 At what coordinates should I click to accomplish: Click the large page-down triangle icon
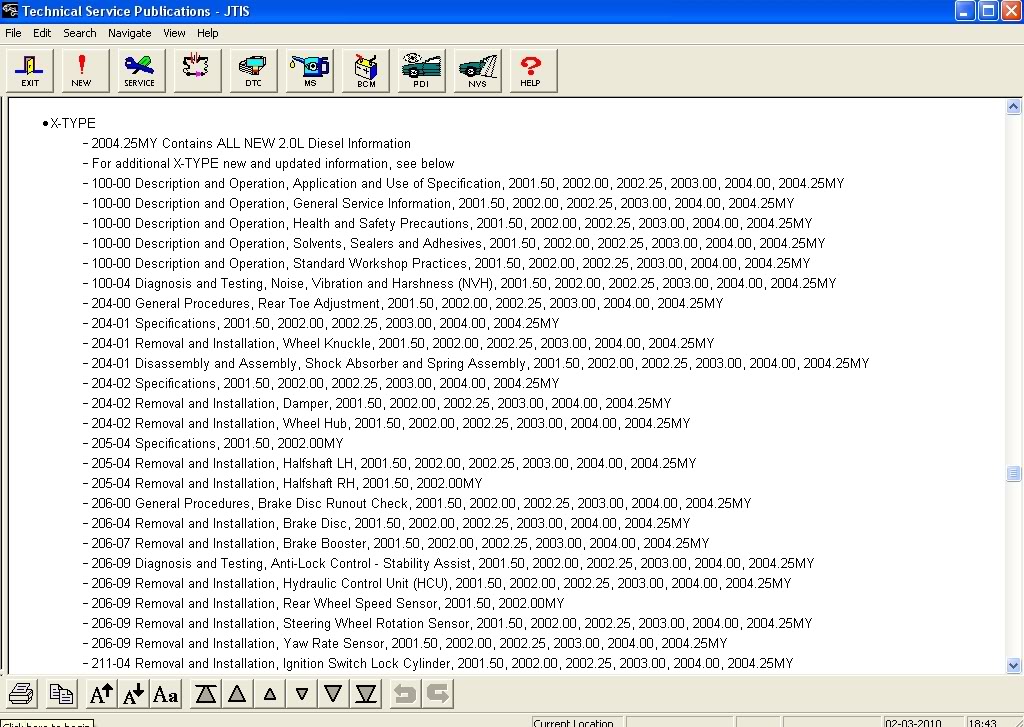coord(333,694)
